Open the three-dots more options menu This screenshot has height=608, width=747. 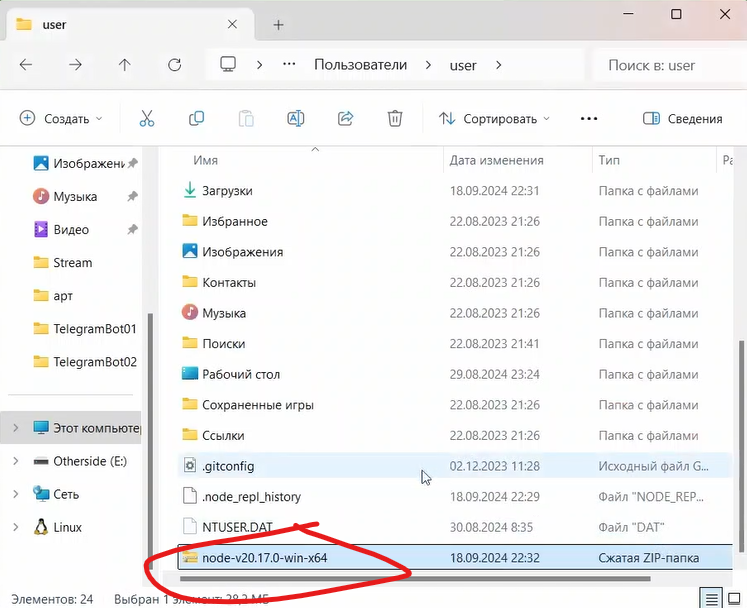[x=591, y=119]
